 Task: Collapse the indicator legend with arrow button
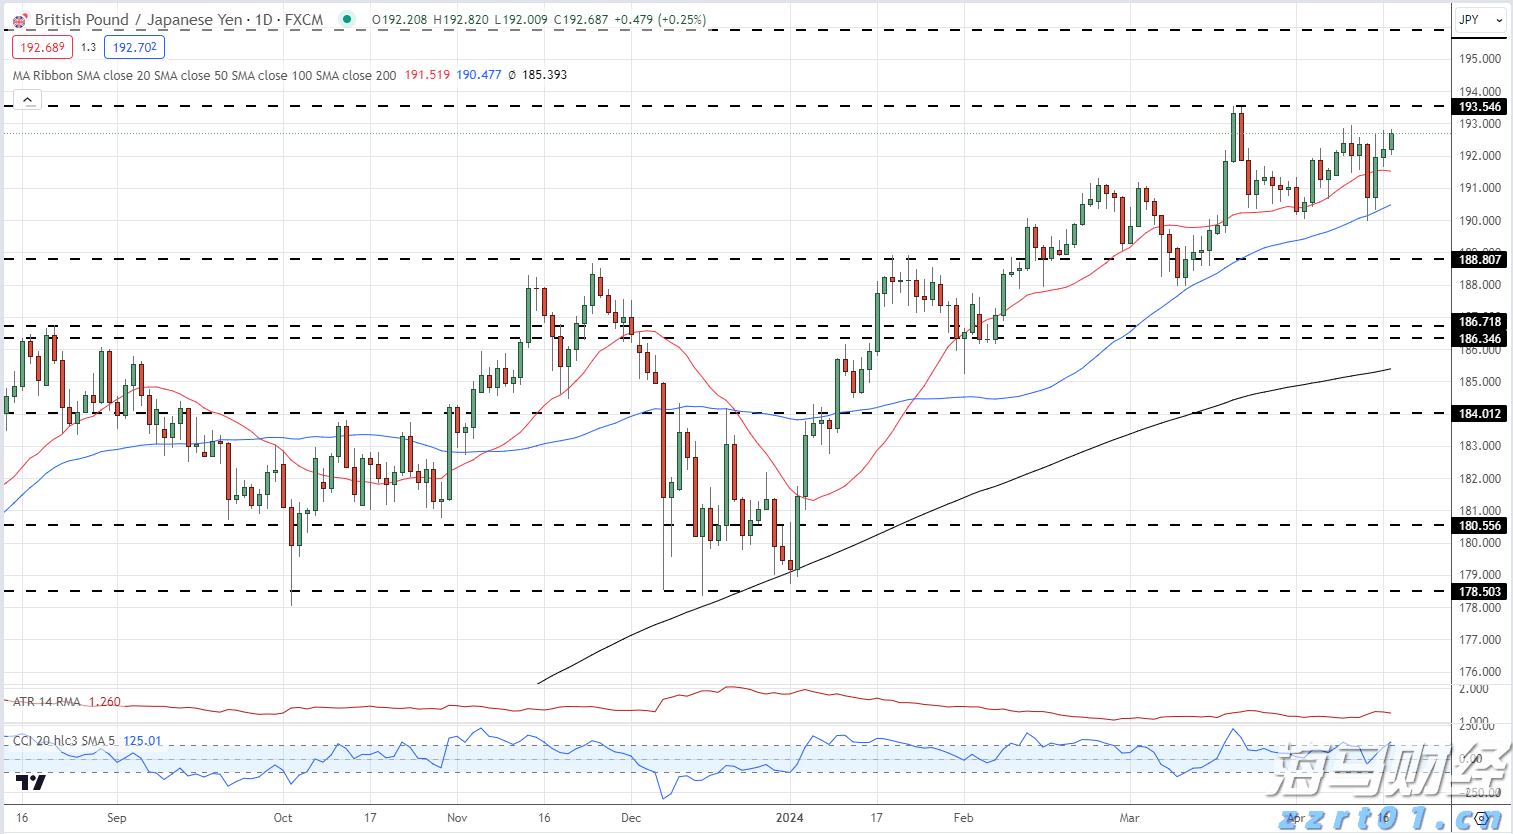28,100
